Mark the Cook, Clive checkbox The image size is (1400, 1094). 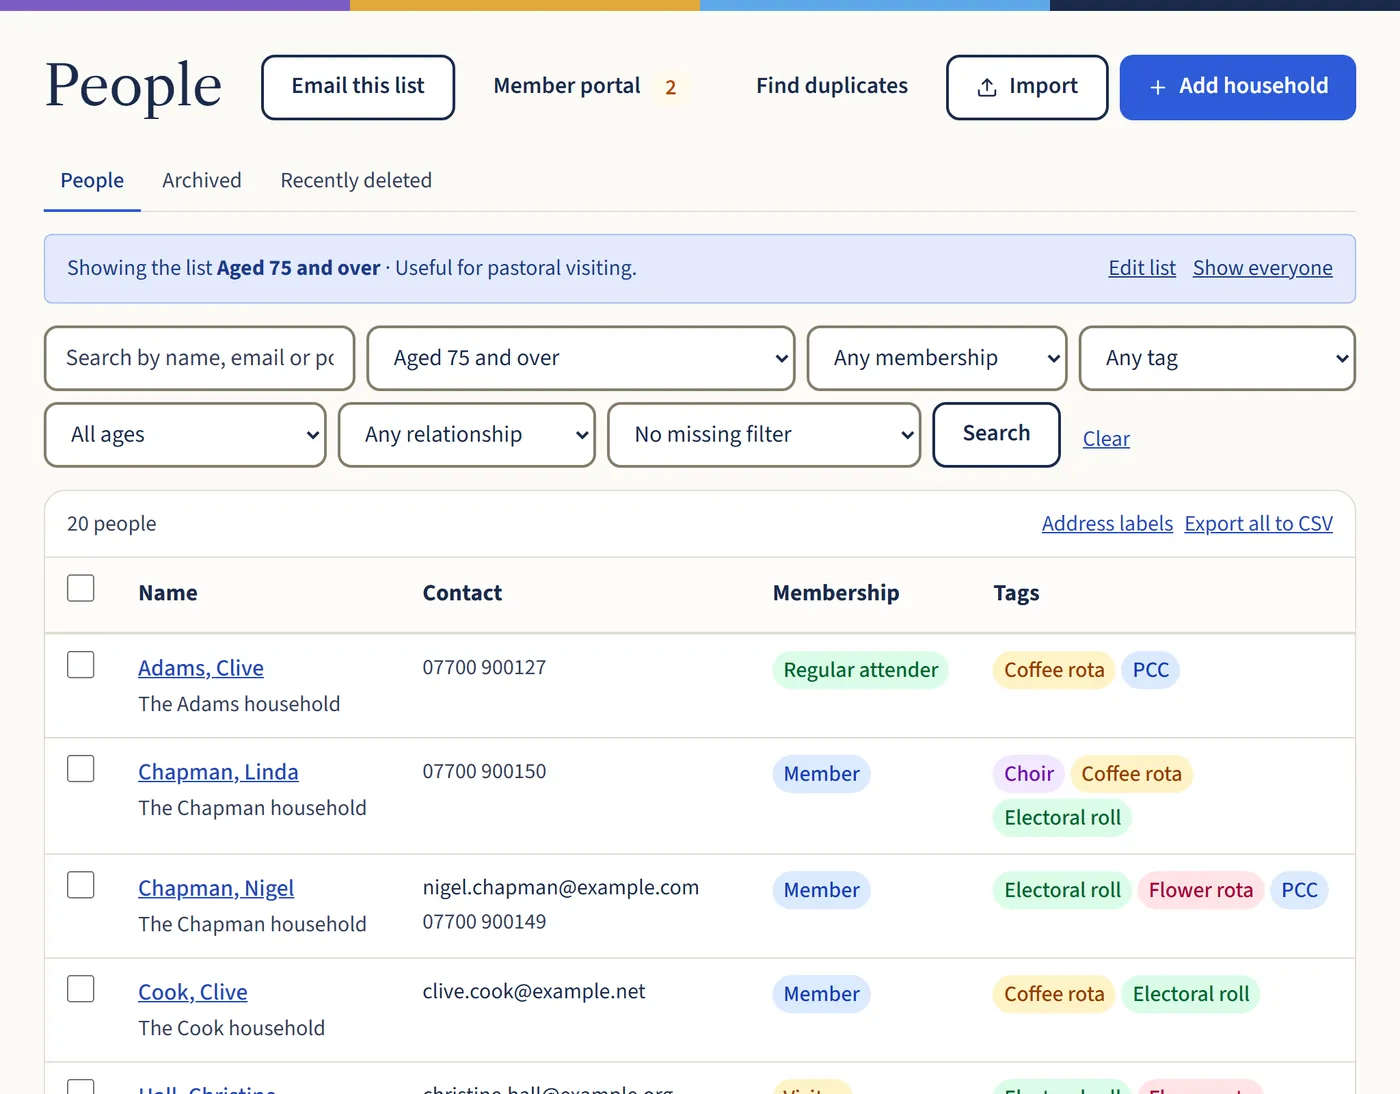point(81,989)
